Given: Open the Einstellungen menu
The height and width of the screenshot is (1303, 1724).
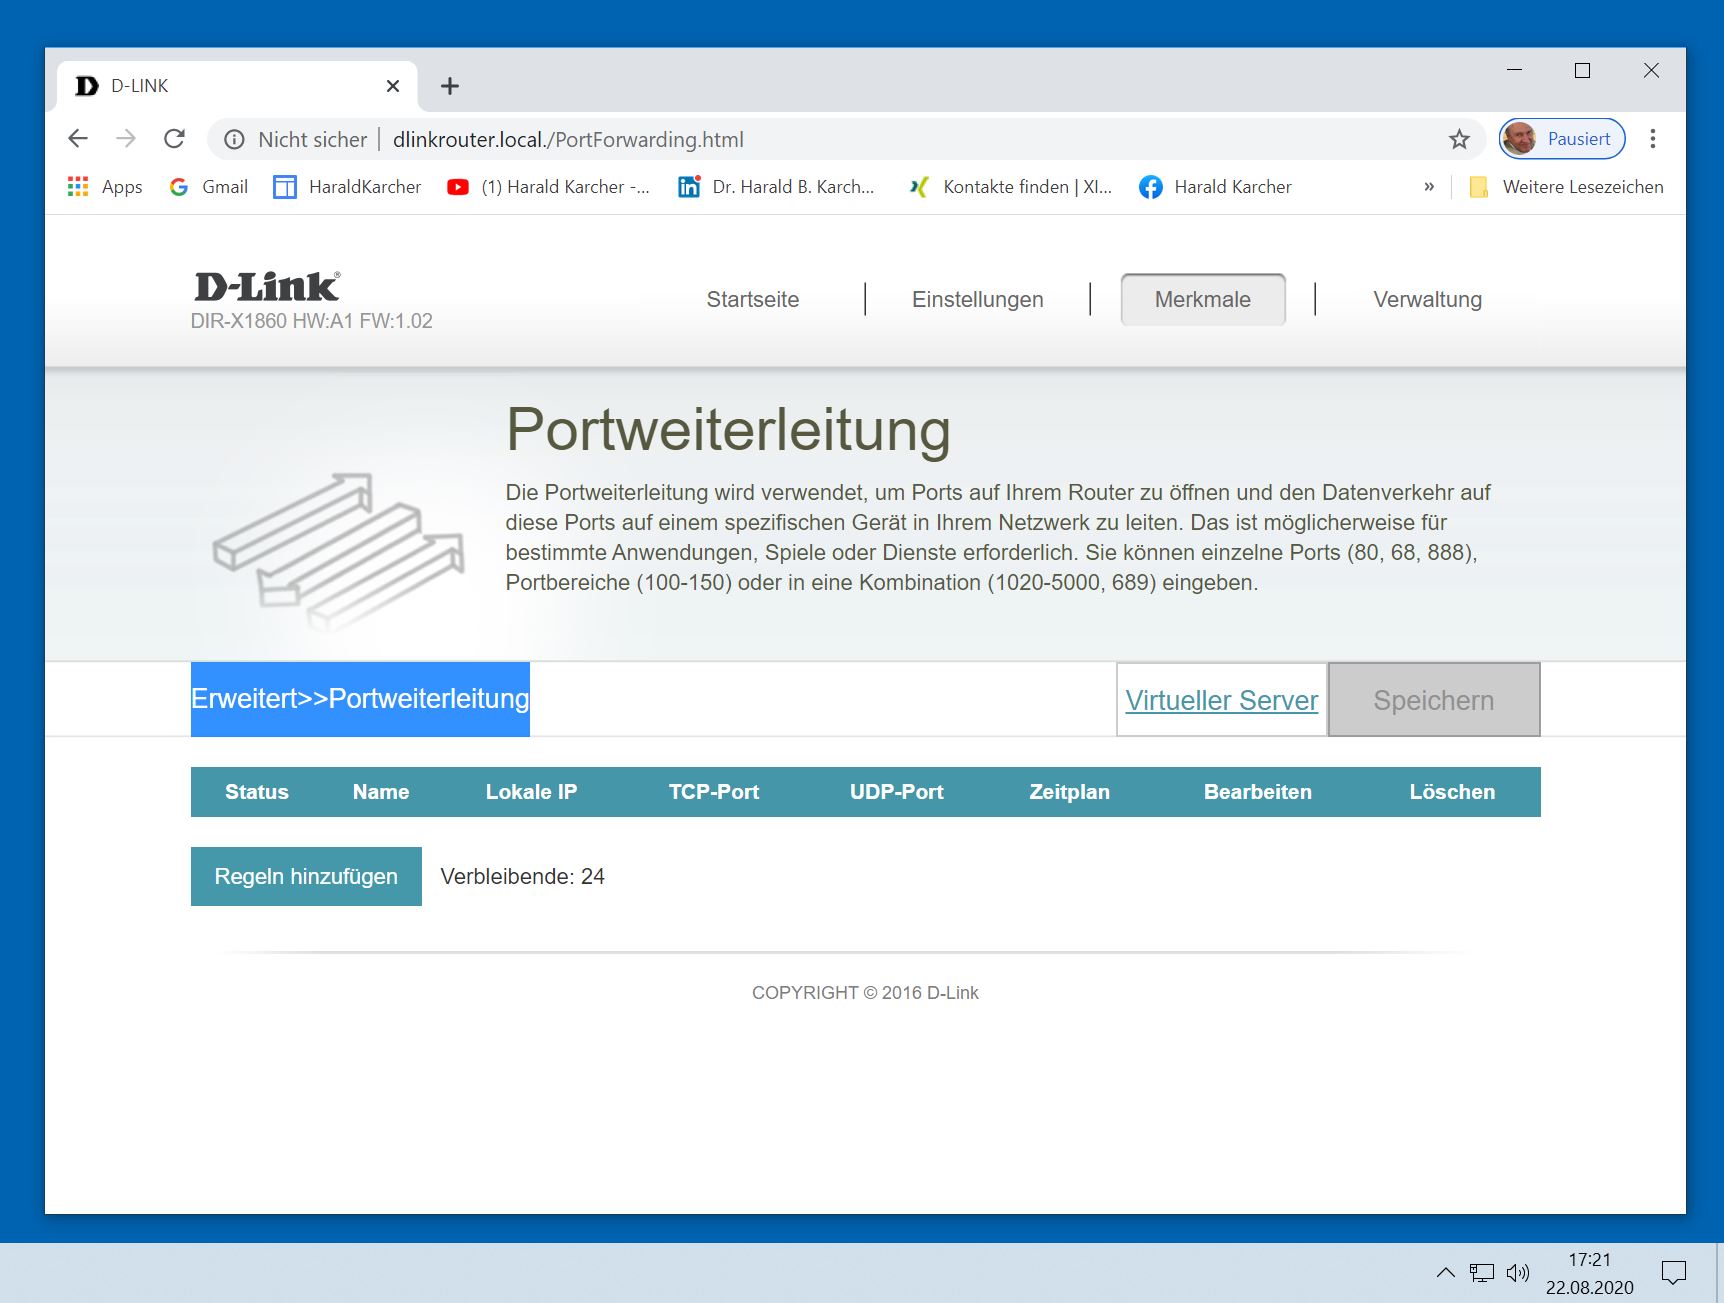Looking at the screenshot, I should pos(978,300).
